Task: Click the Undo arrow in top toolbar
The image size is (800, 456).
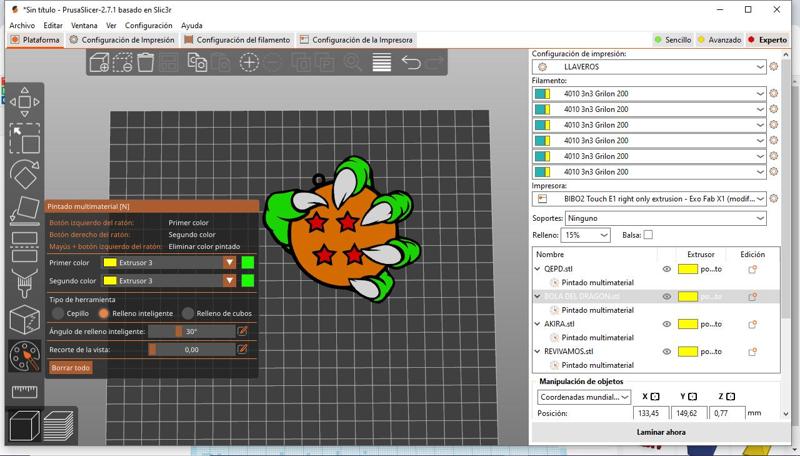Action: pos(410,62)
